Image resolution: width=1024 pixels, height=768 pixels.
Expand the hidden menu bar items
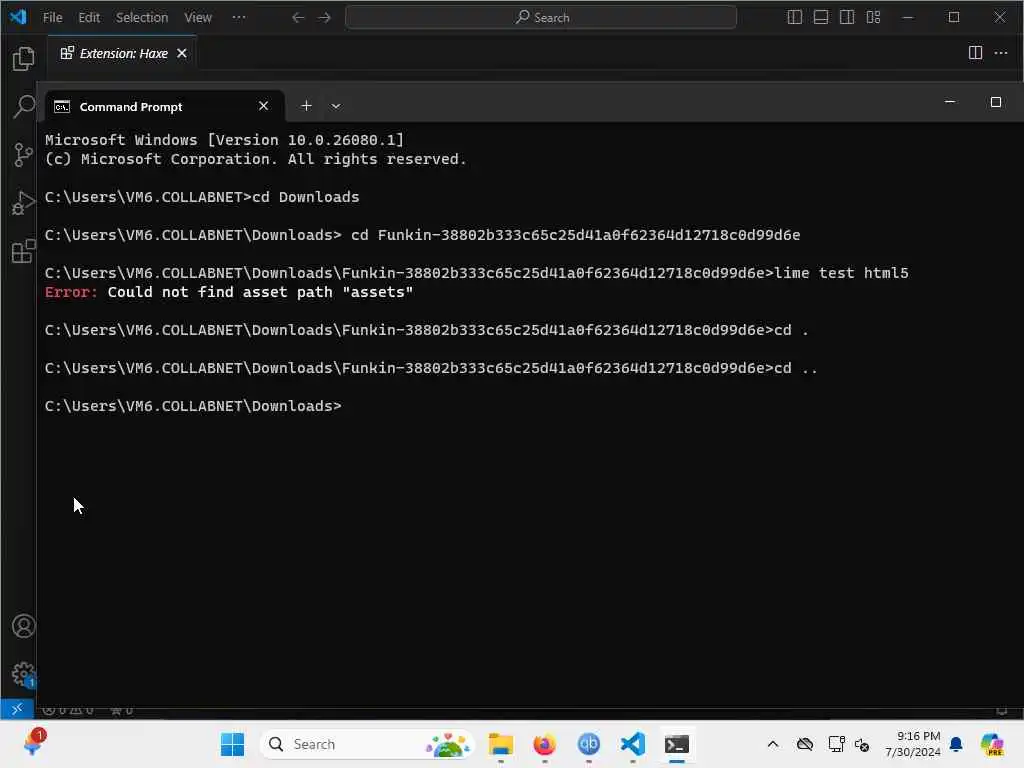pyautogui.click(x=239, y=18)
